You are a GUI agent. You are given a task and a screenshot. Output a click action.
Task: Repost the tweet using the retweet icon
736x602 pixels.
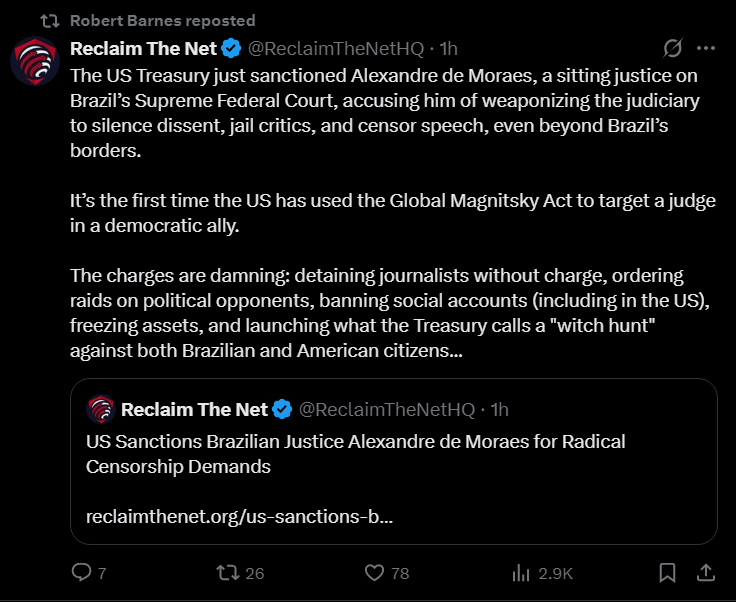point(228,572)
